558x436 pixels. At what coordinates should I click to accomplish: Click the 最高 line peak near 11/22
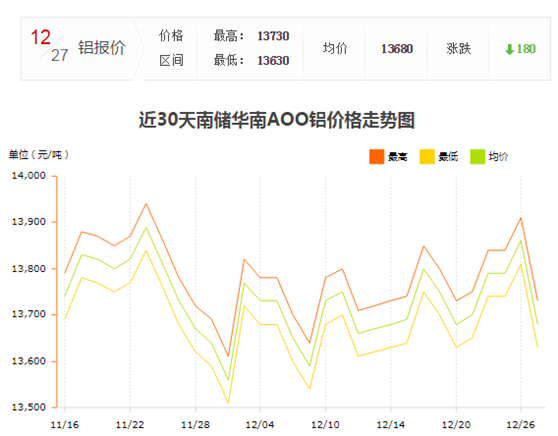point(146,204)
